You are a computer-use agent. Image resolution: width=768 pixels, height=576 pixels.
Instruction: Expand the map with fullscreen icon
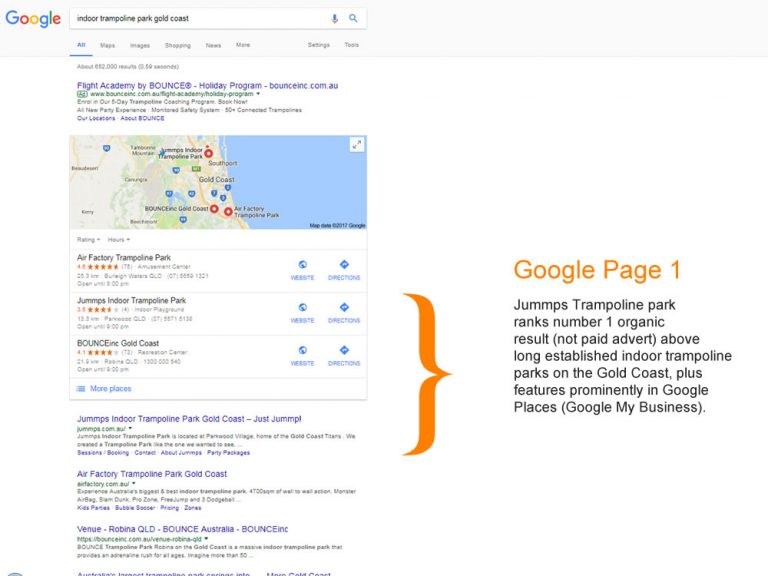356,145
